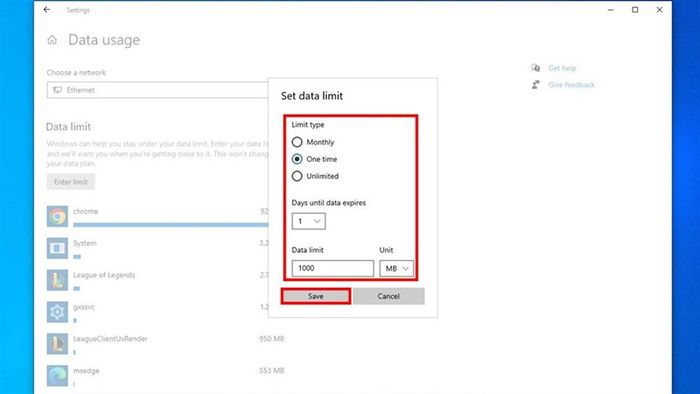Image resolution: width=700 pixels, height=394 pixels.
Task: Click the Get help chat icon
Action: (536, 68)
